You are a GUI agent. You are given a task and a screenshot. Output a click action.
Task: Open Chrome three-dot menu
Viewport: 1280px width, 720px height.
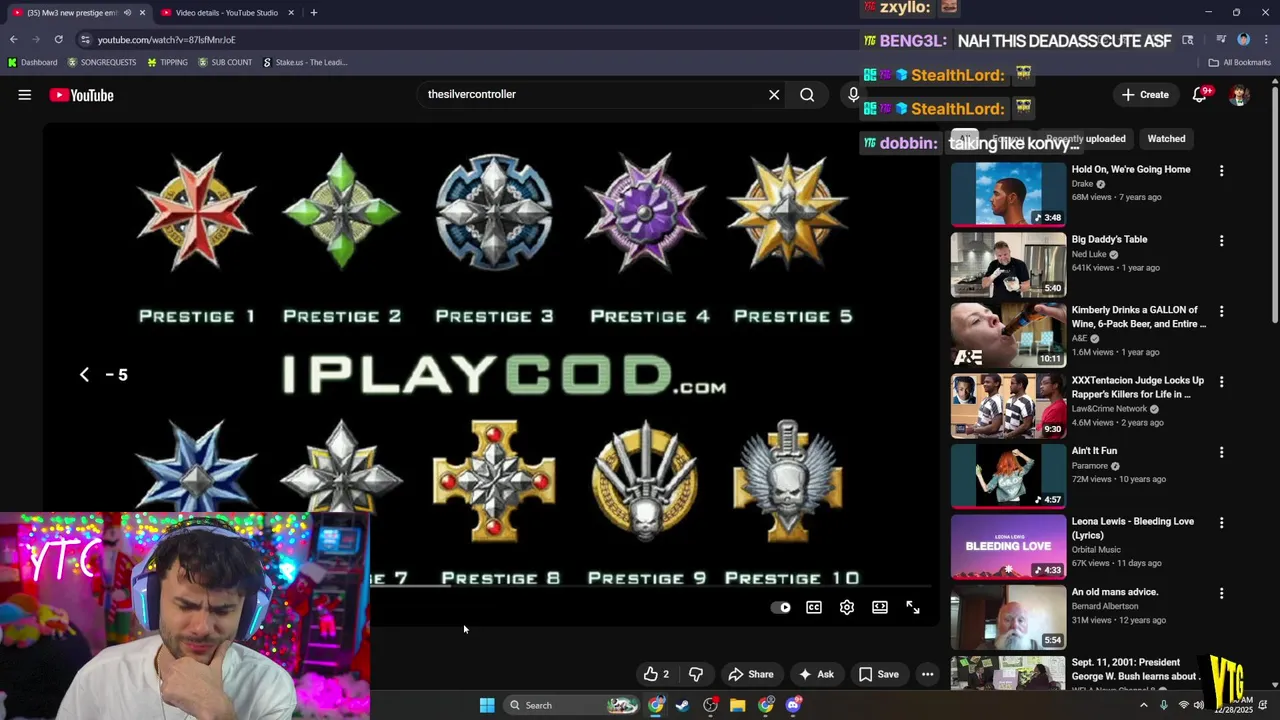pyautogui.click(x=1265, y=40)
